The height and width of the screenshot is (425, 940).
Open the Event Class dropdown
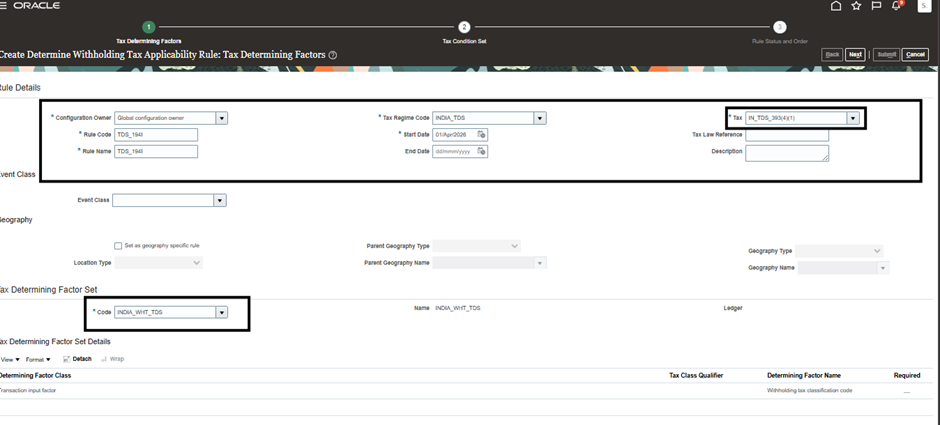click(220, 200)
